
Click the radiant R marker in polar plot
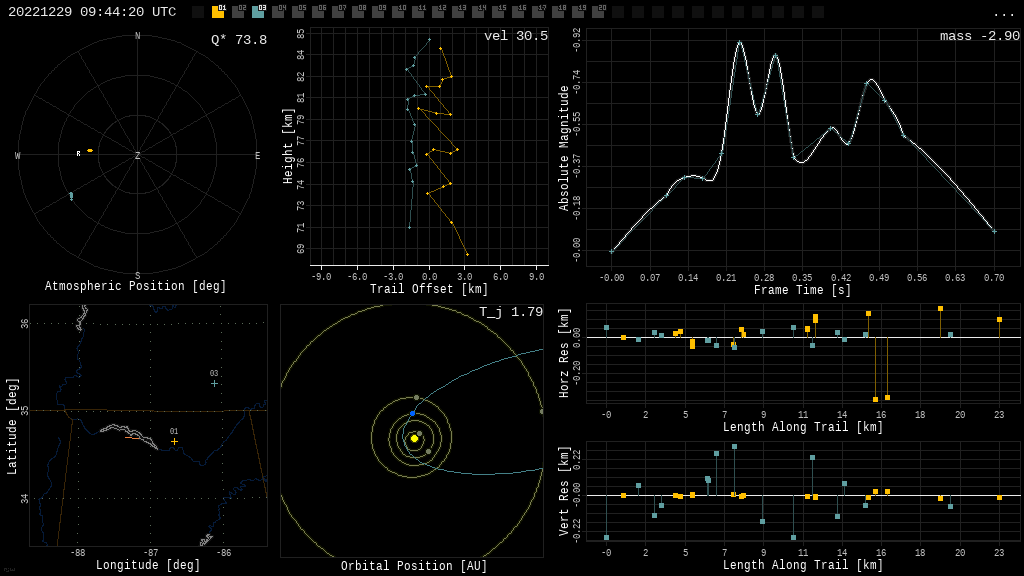(x=79, y=153)
